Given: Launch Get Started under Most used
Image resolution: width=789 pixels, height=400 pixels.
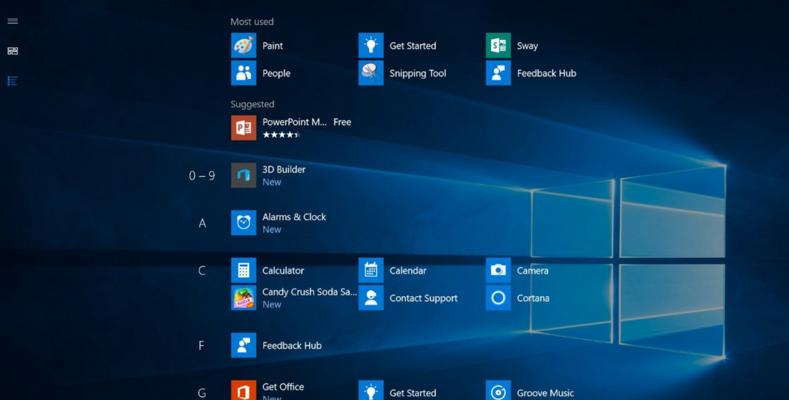Looking at the screenshot, I should coord(398,45).
